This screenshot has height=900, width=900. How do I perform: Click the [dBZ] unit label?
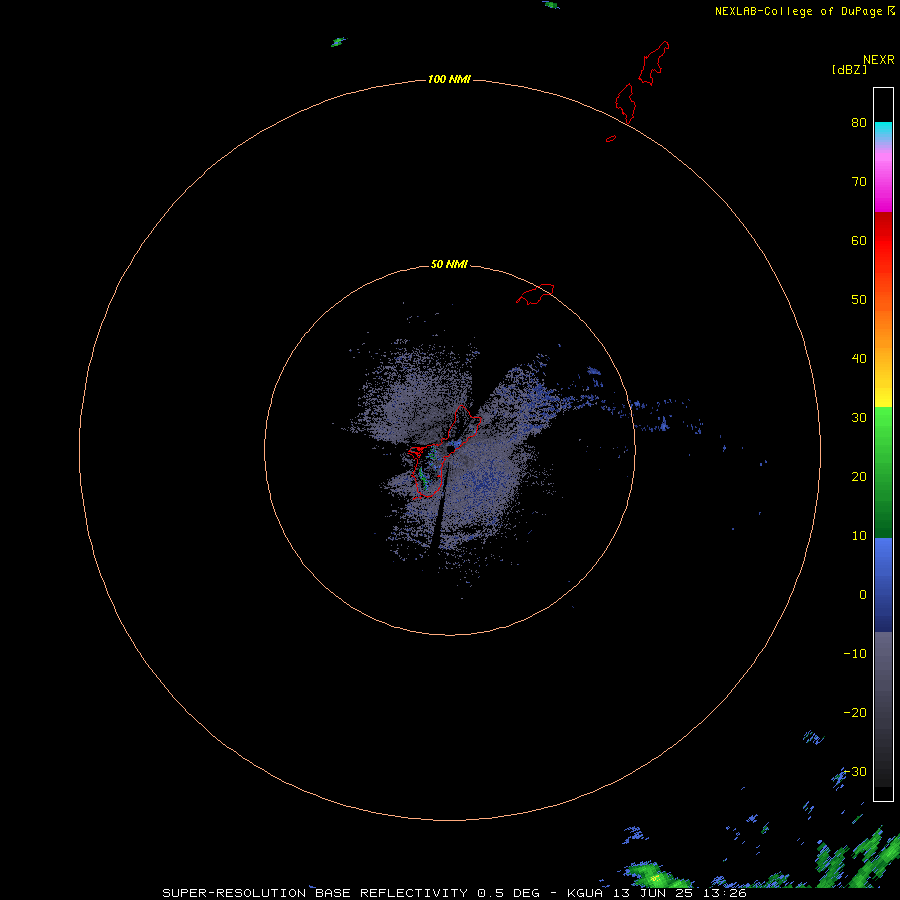click(x=849, y=70)
